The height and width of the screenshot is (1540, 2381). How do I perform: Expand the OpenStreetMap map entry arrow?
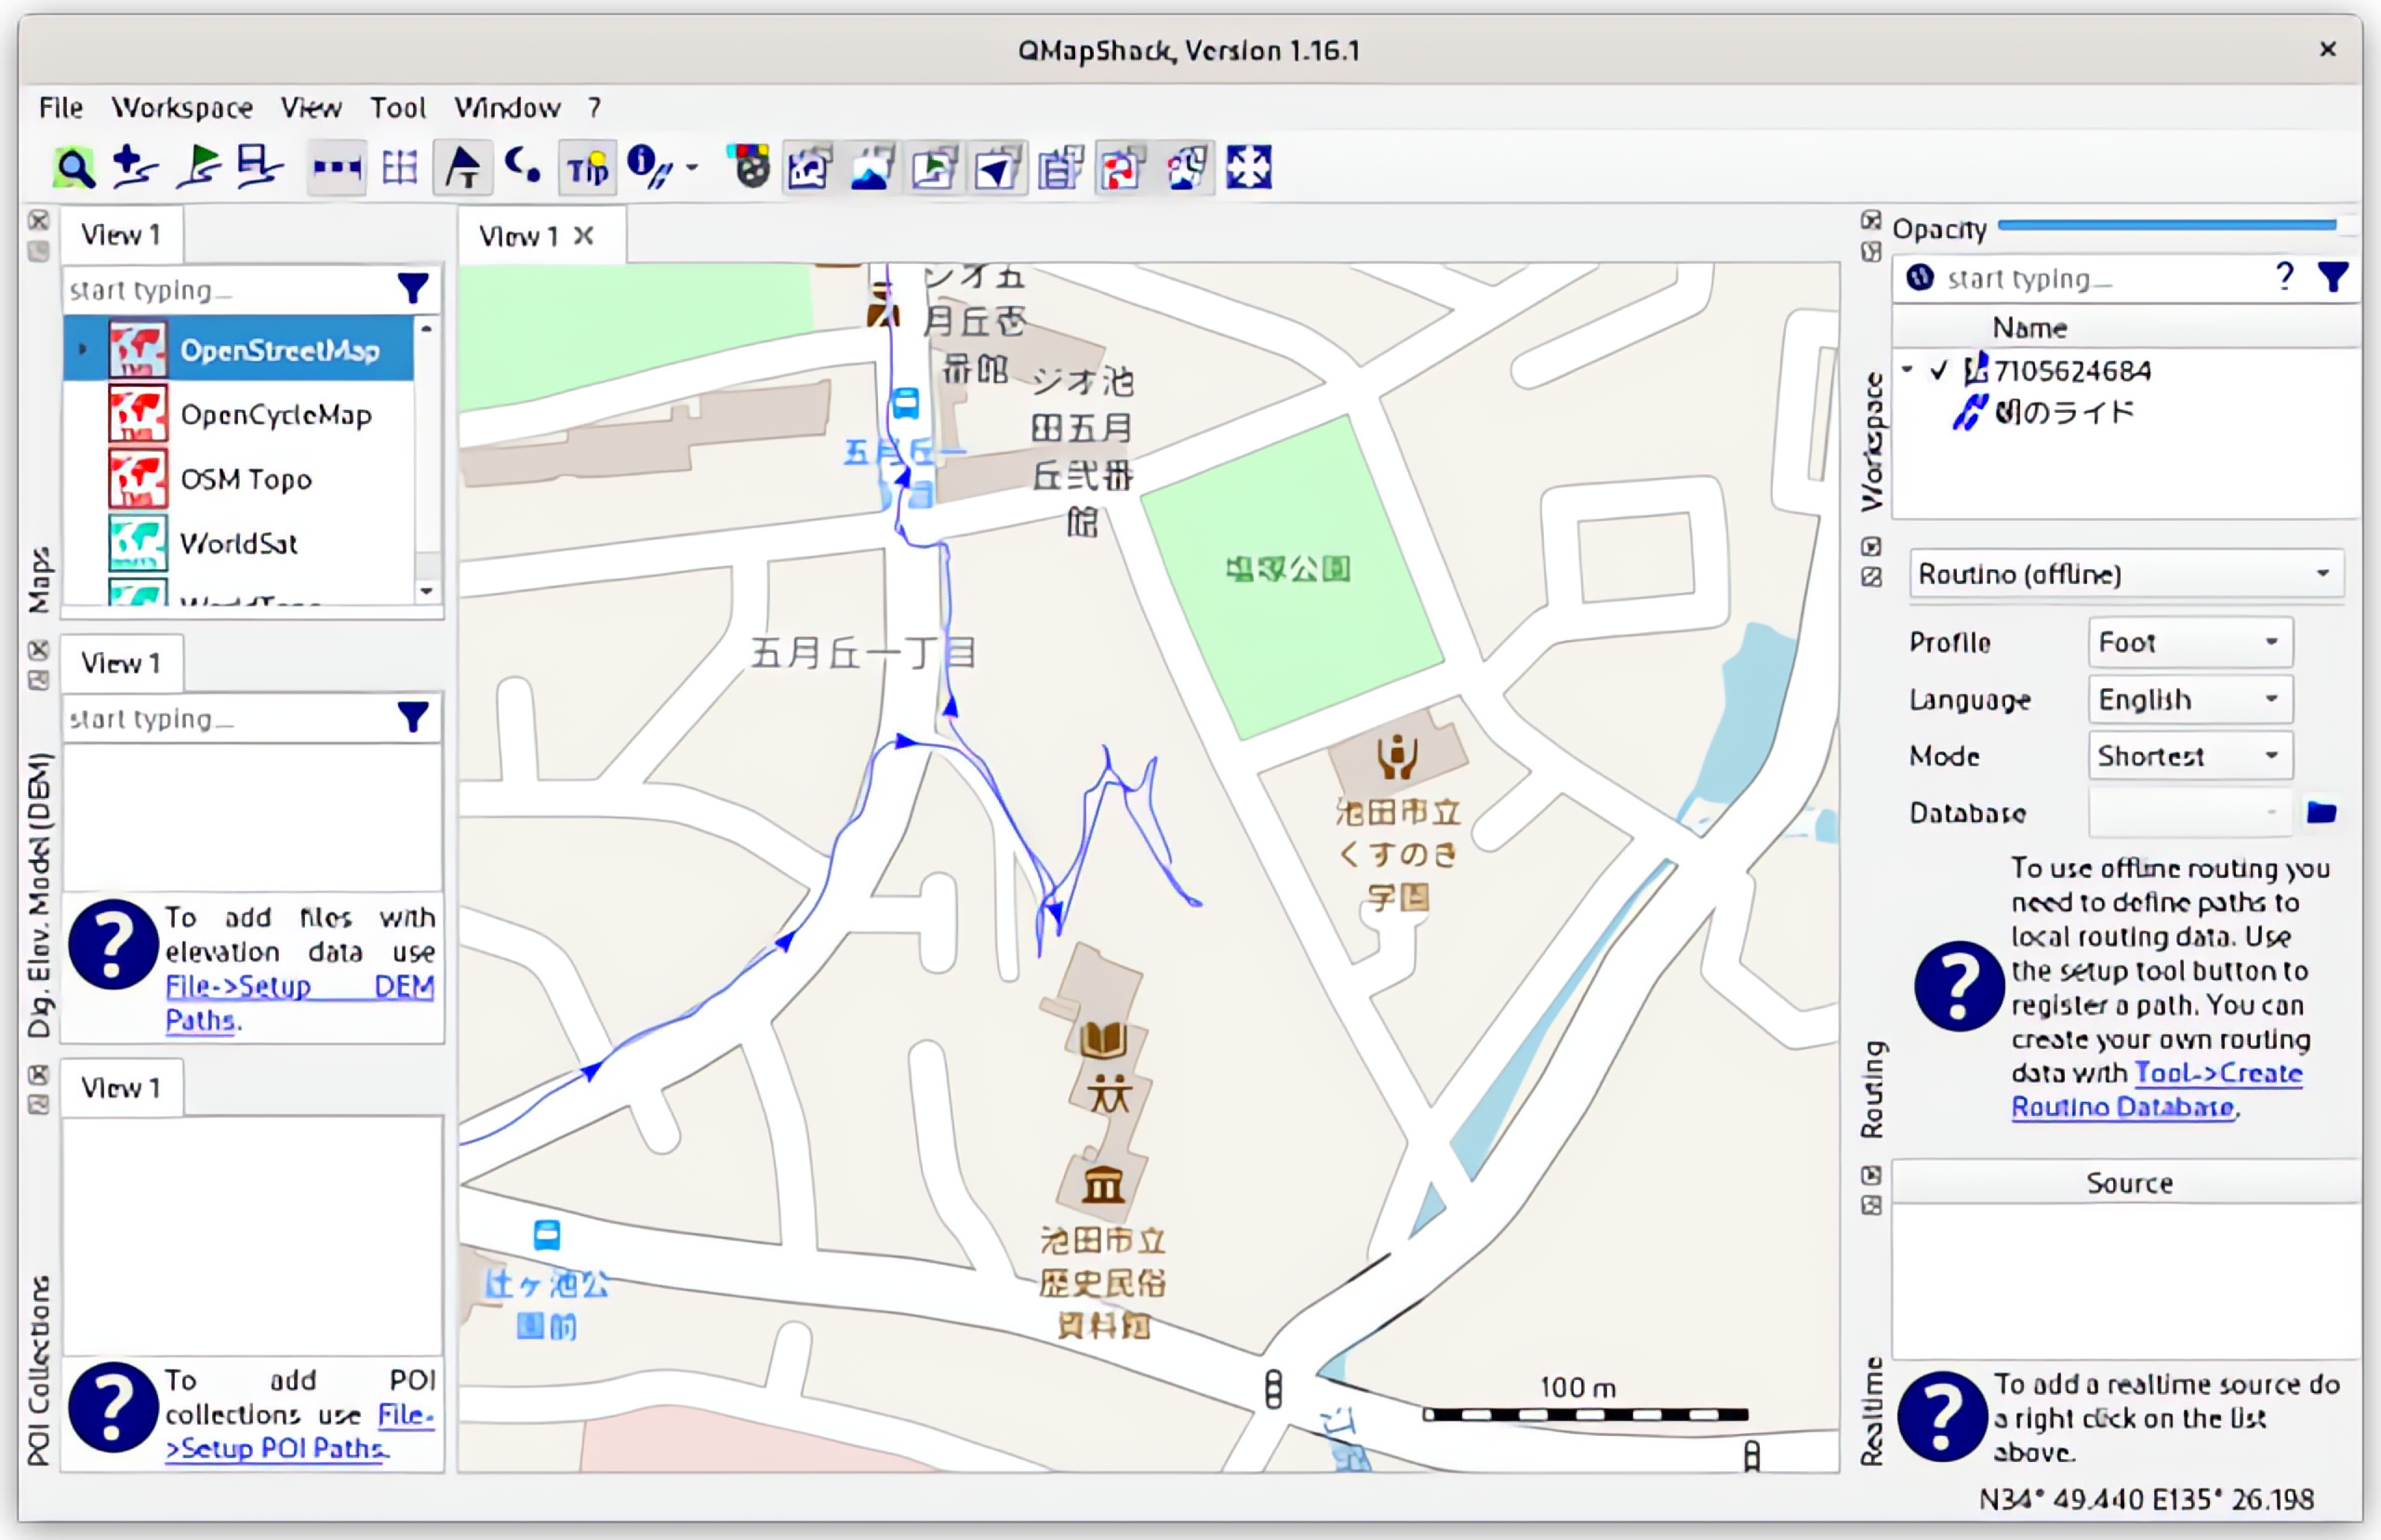pos(83,349)
